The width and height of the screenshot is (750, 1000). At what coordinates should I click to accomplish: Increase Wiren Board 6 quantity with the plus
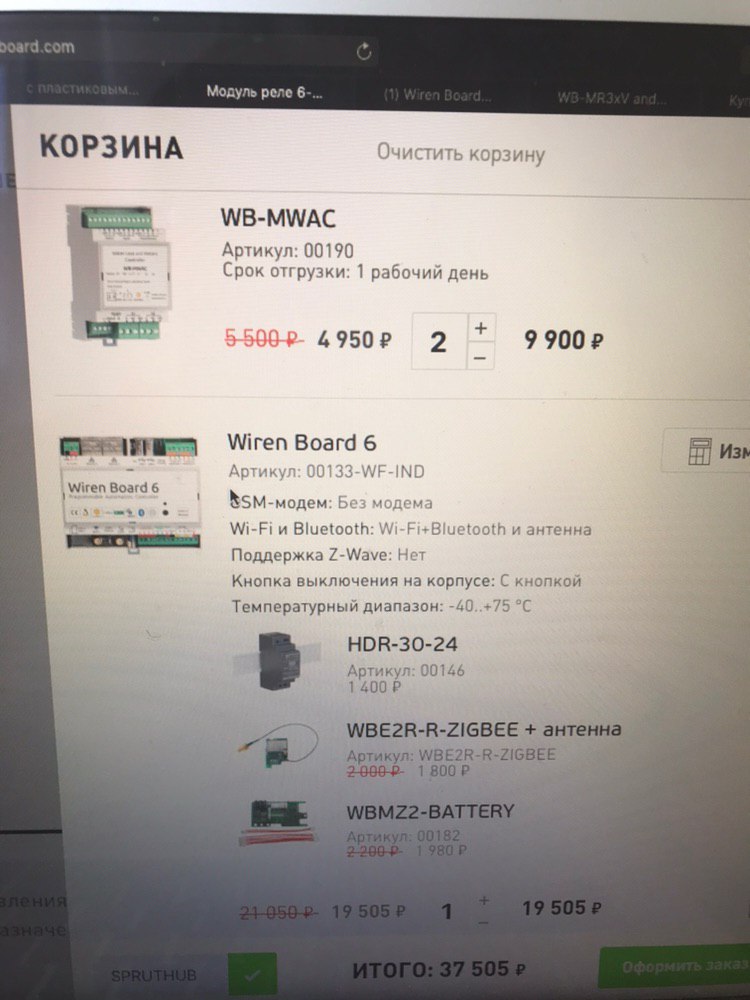pyautogui.click(x=484, y=900)
